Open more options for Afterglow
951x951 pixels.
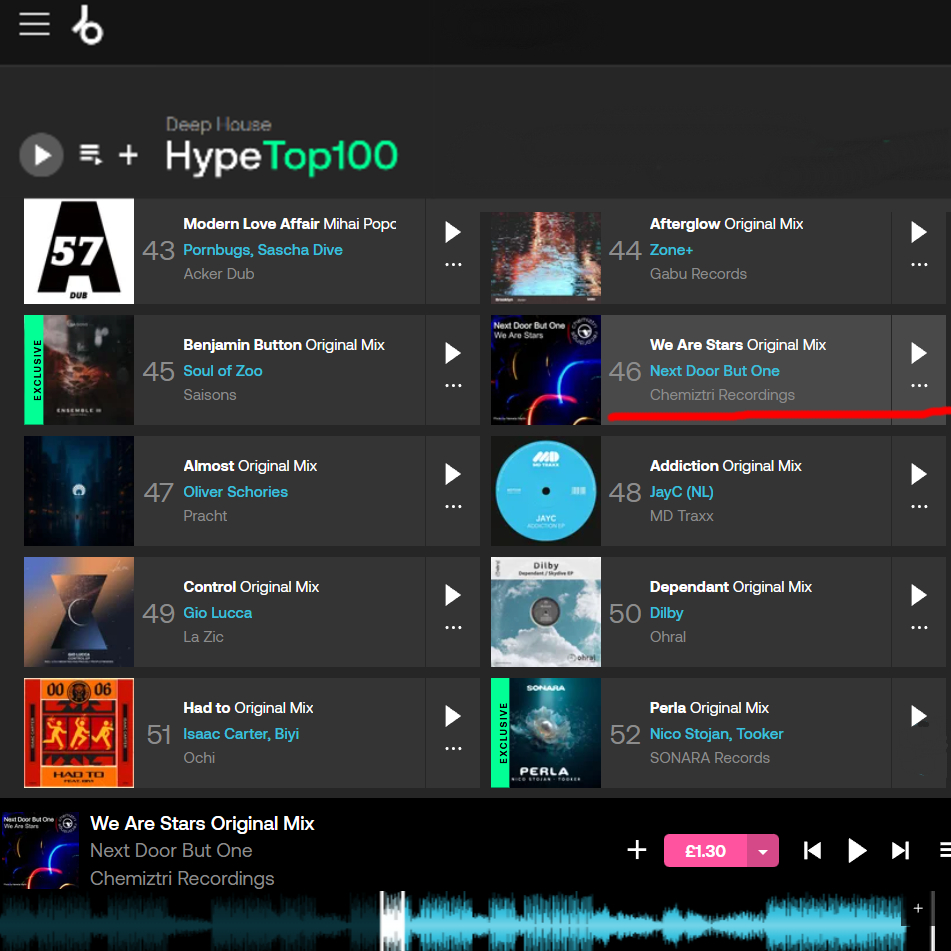[919, 264]
